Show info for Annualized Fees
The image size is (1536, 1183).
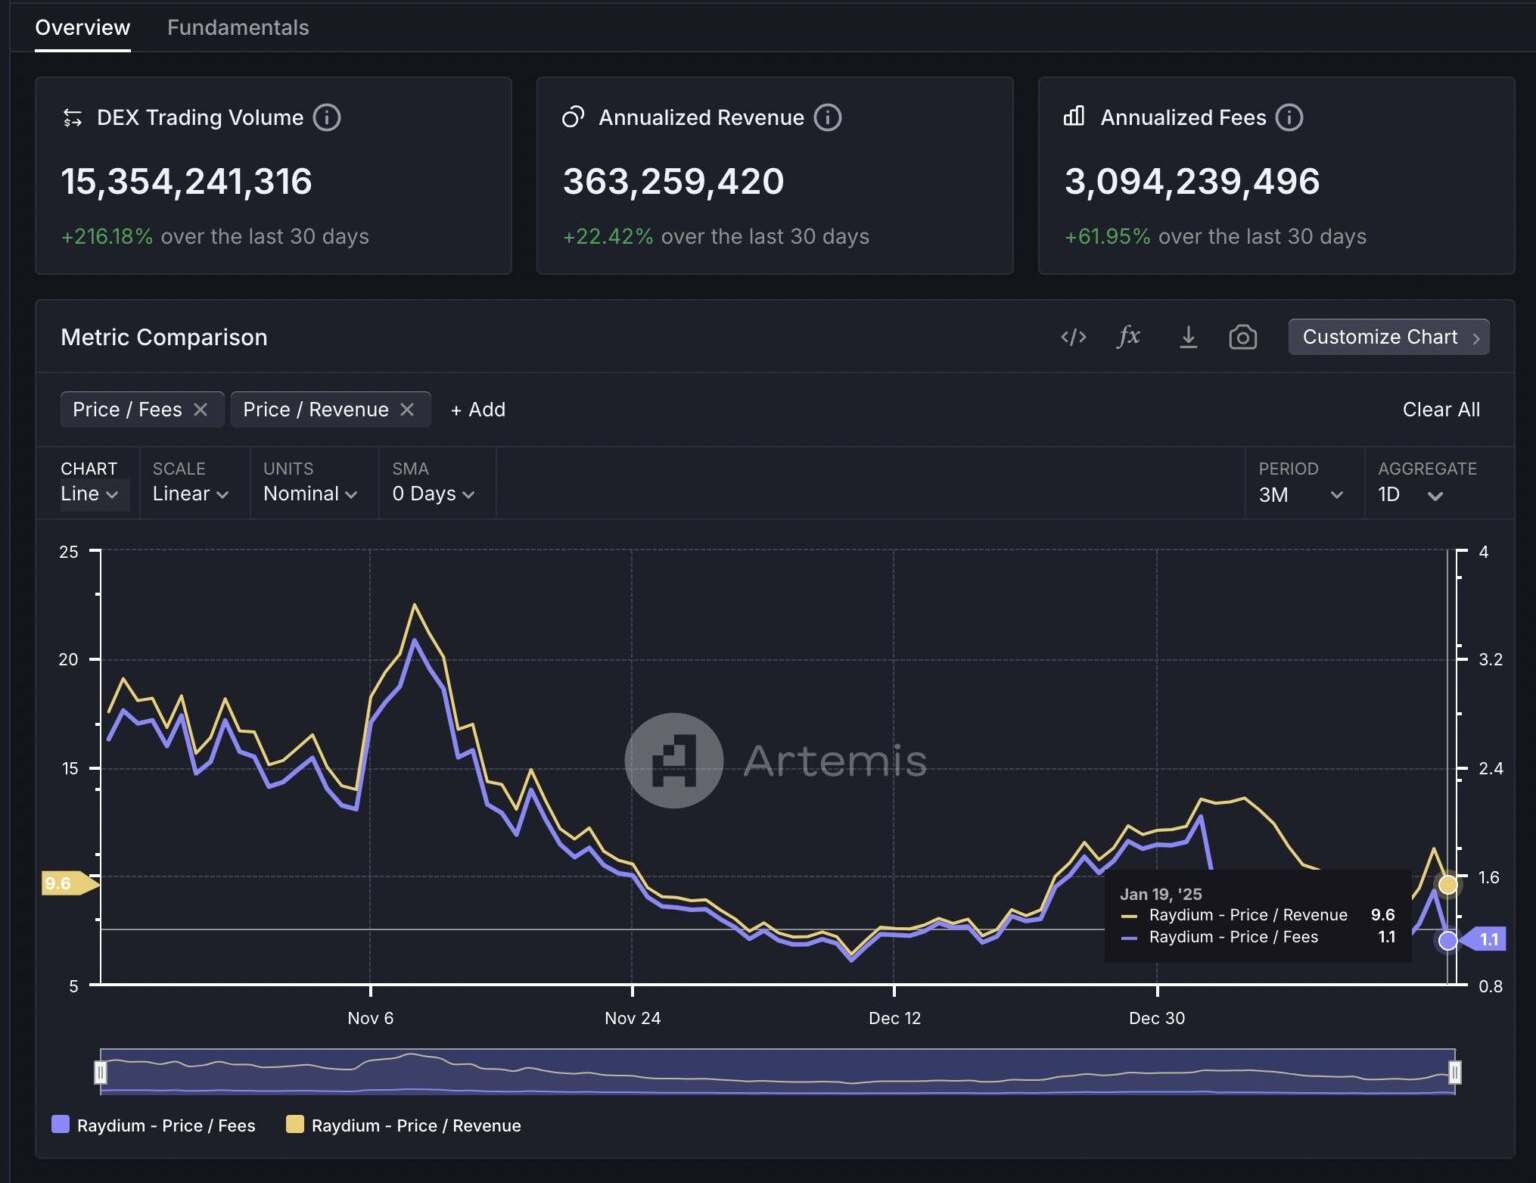(1290, 118)
